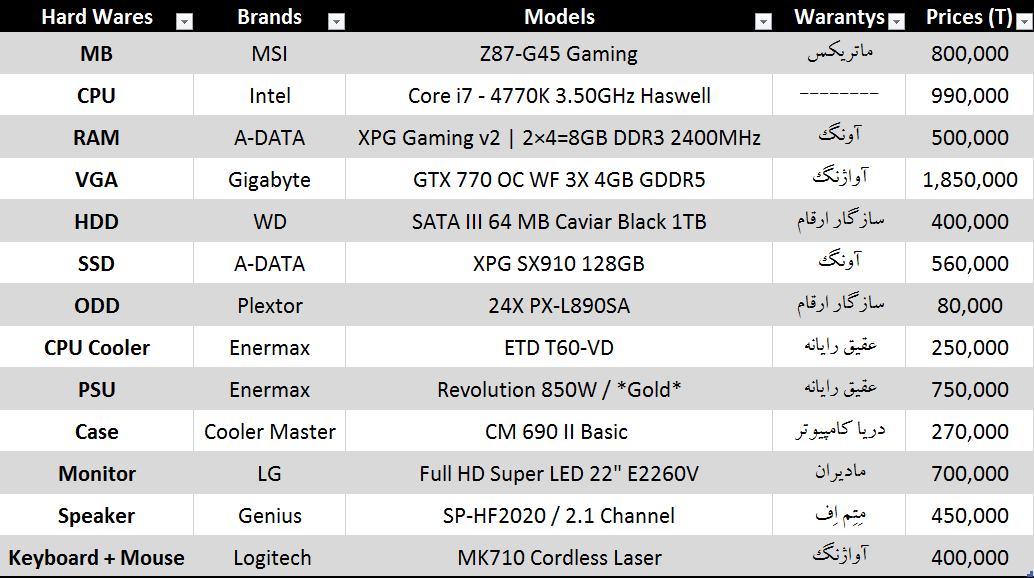Click the Gigabyte brand cell
Image resolution: width=1034 pixels, height=578 pixels.
(x=269, y=180)
